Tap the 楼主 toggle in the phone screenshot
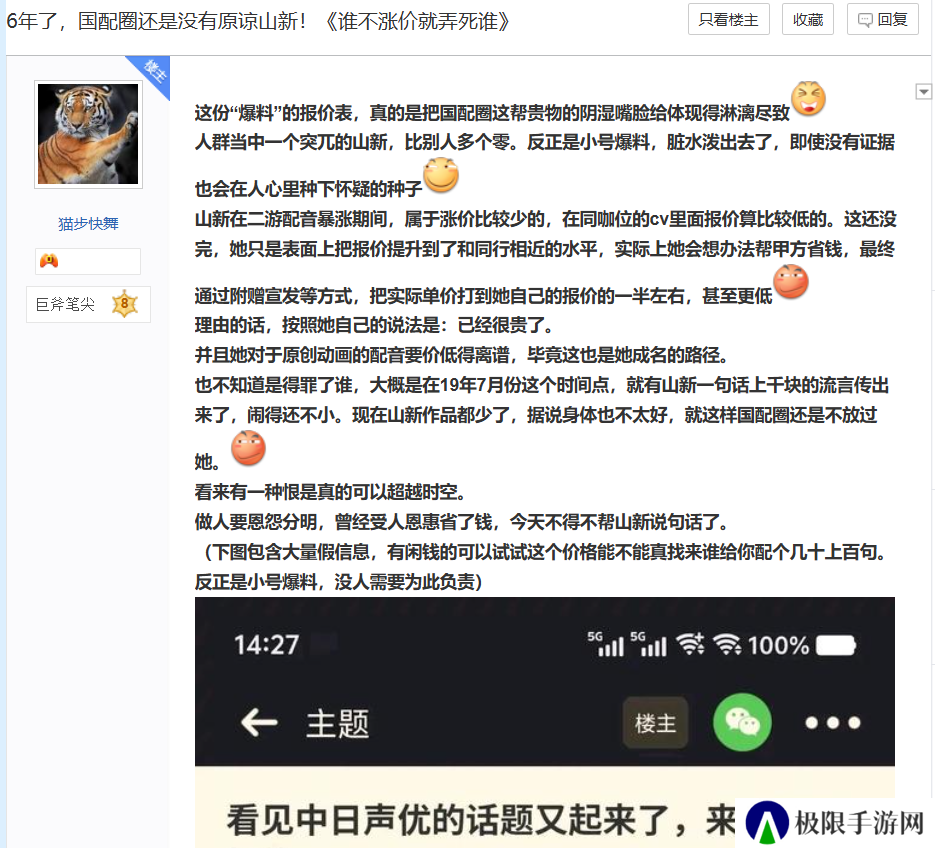This screenshot has height=848, width=935. point(655,723)
